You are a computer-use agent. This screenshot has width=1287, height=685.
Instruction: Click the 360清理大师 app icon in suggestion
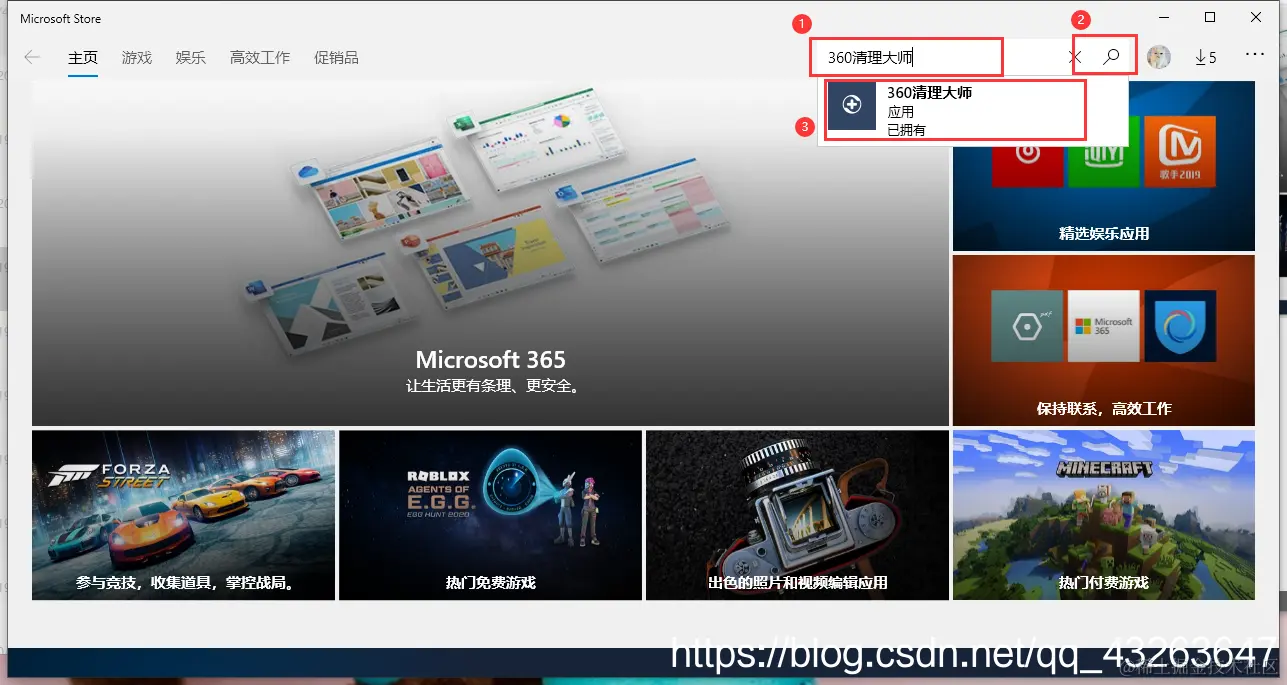click(852, 105)
